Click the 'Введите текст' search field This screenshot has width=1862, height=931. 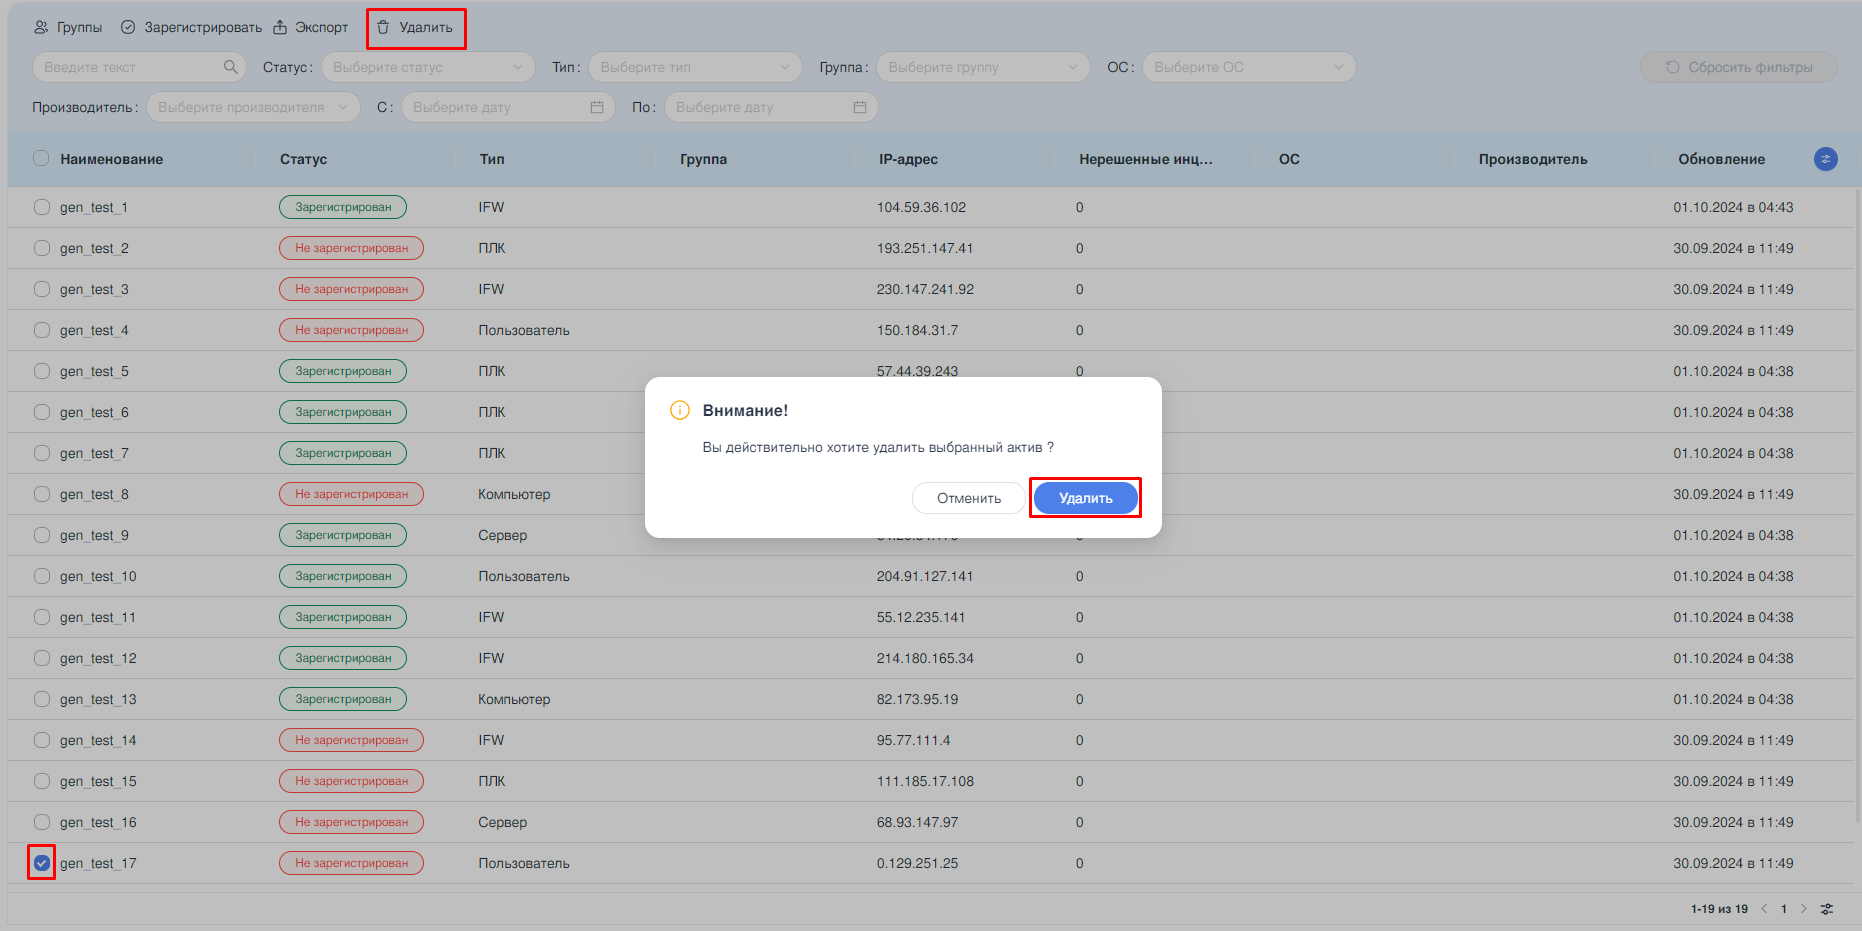point(128,67)
